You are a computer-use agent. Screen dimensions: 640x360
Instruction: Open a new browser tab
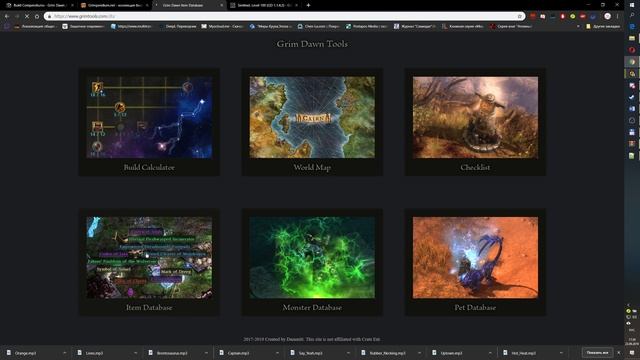point(308,5)
